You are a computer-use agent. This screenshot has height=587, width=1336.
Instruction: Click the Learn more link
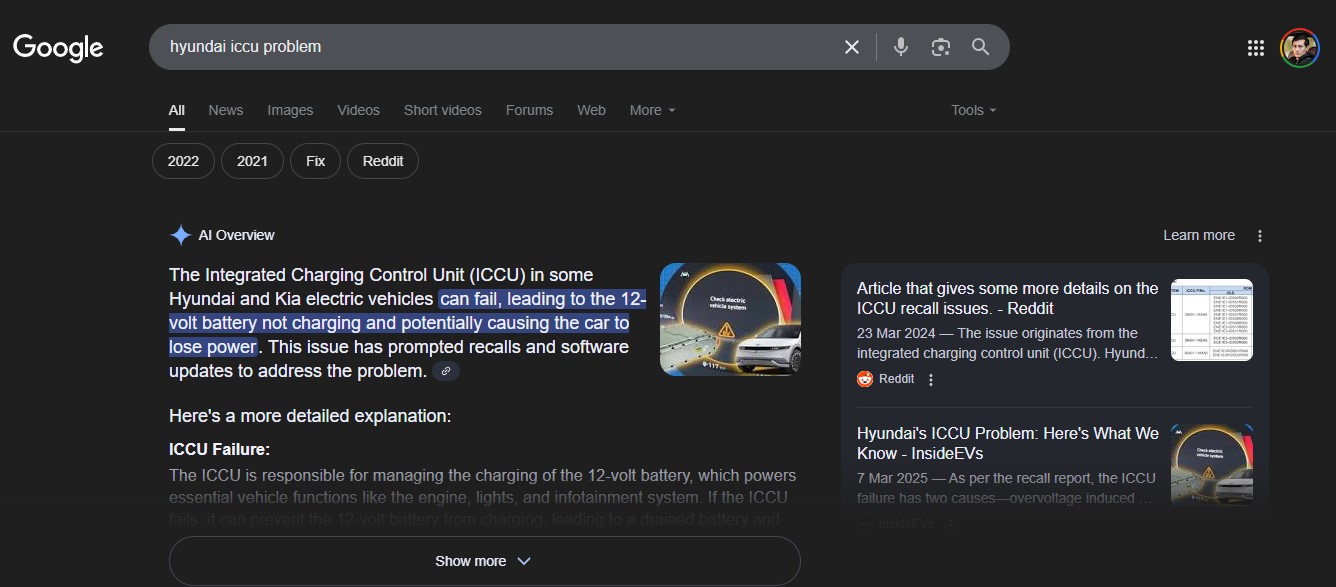click(x=1198, y=235)
